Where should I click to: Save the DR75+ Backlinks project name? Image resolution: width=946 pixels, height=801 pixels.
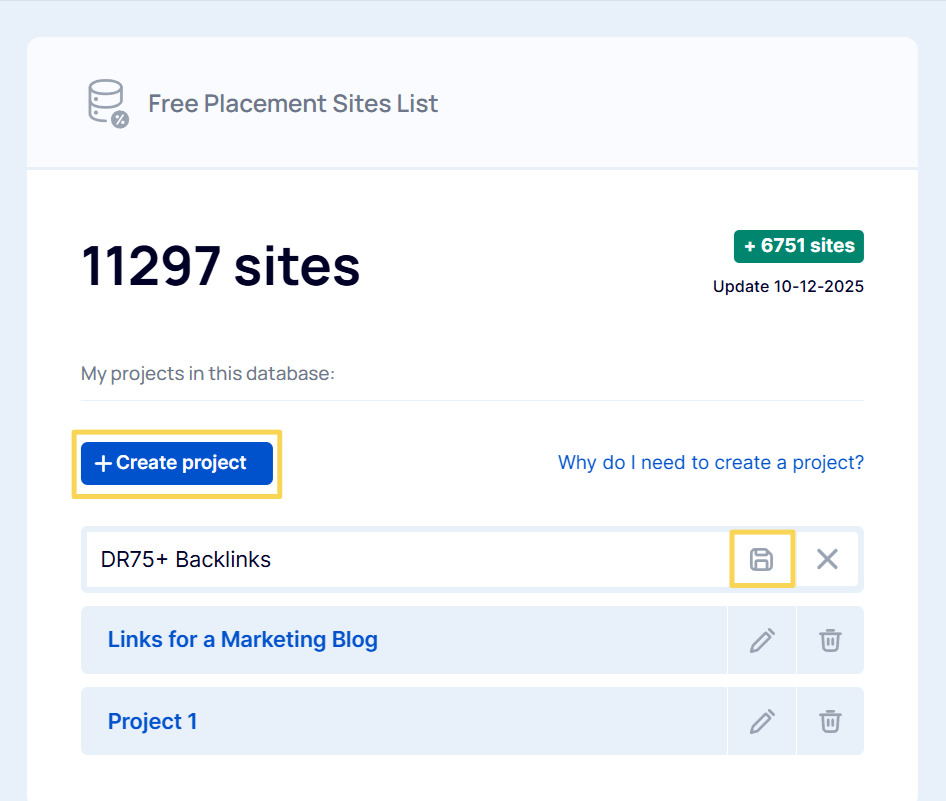pos(761,559)
